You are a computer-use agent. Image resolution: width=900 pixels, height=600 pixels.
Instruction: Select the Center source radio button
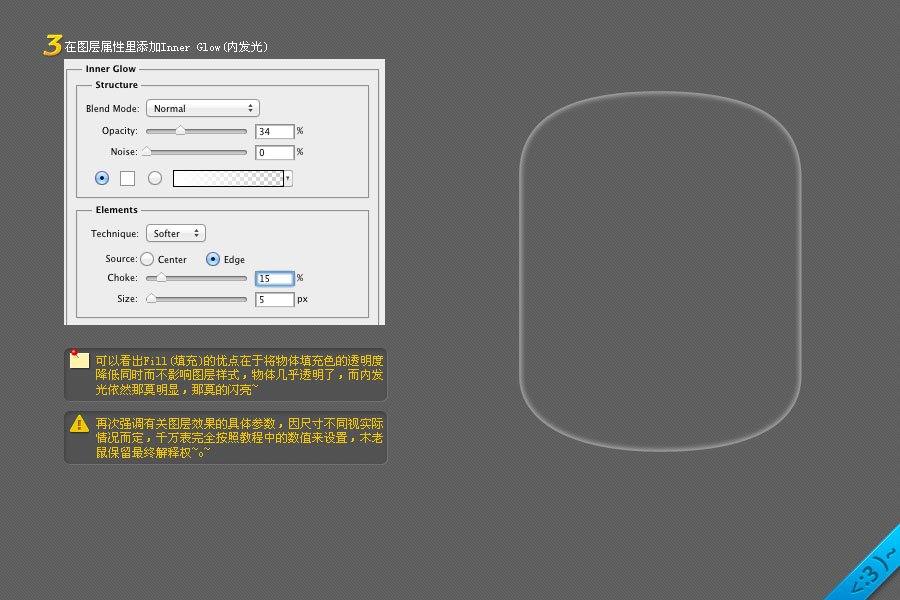coord(147,259)
